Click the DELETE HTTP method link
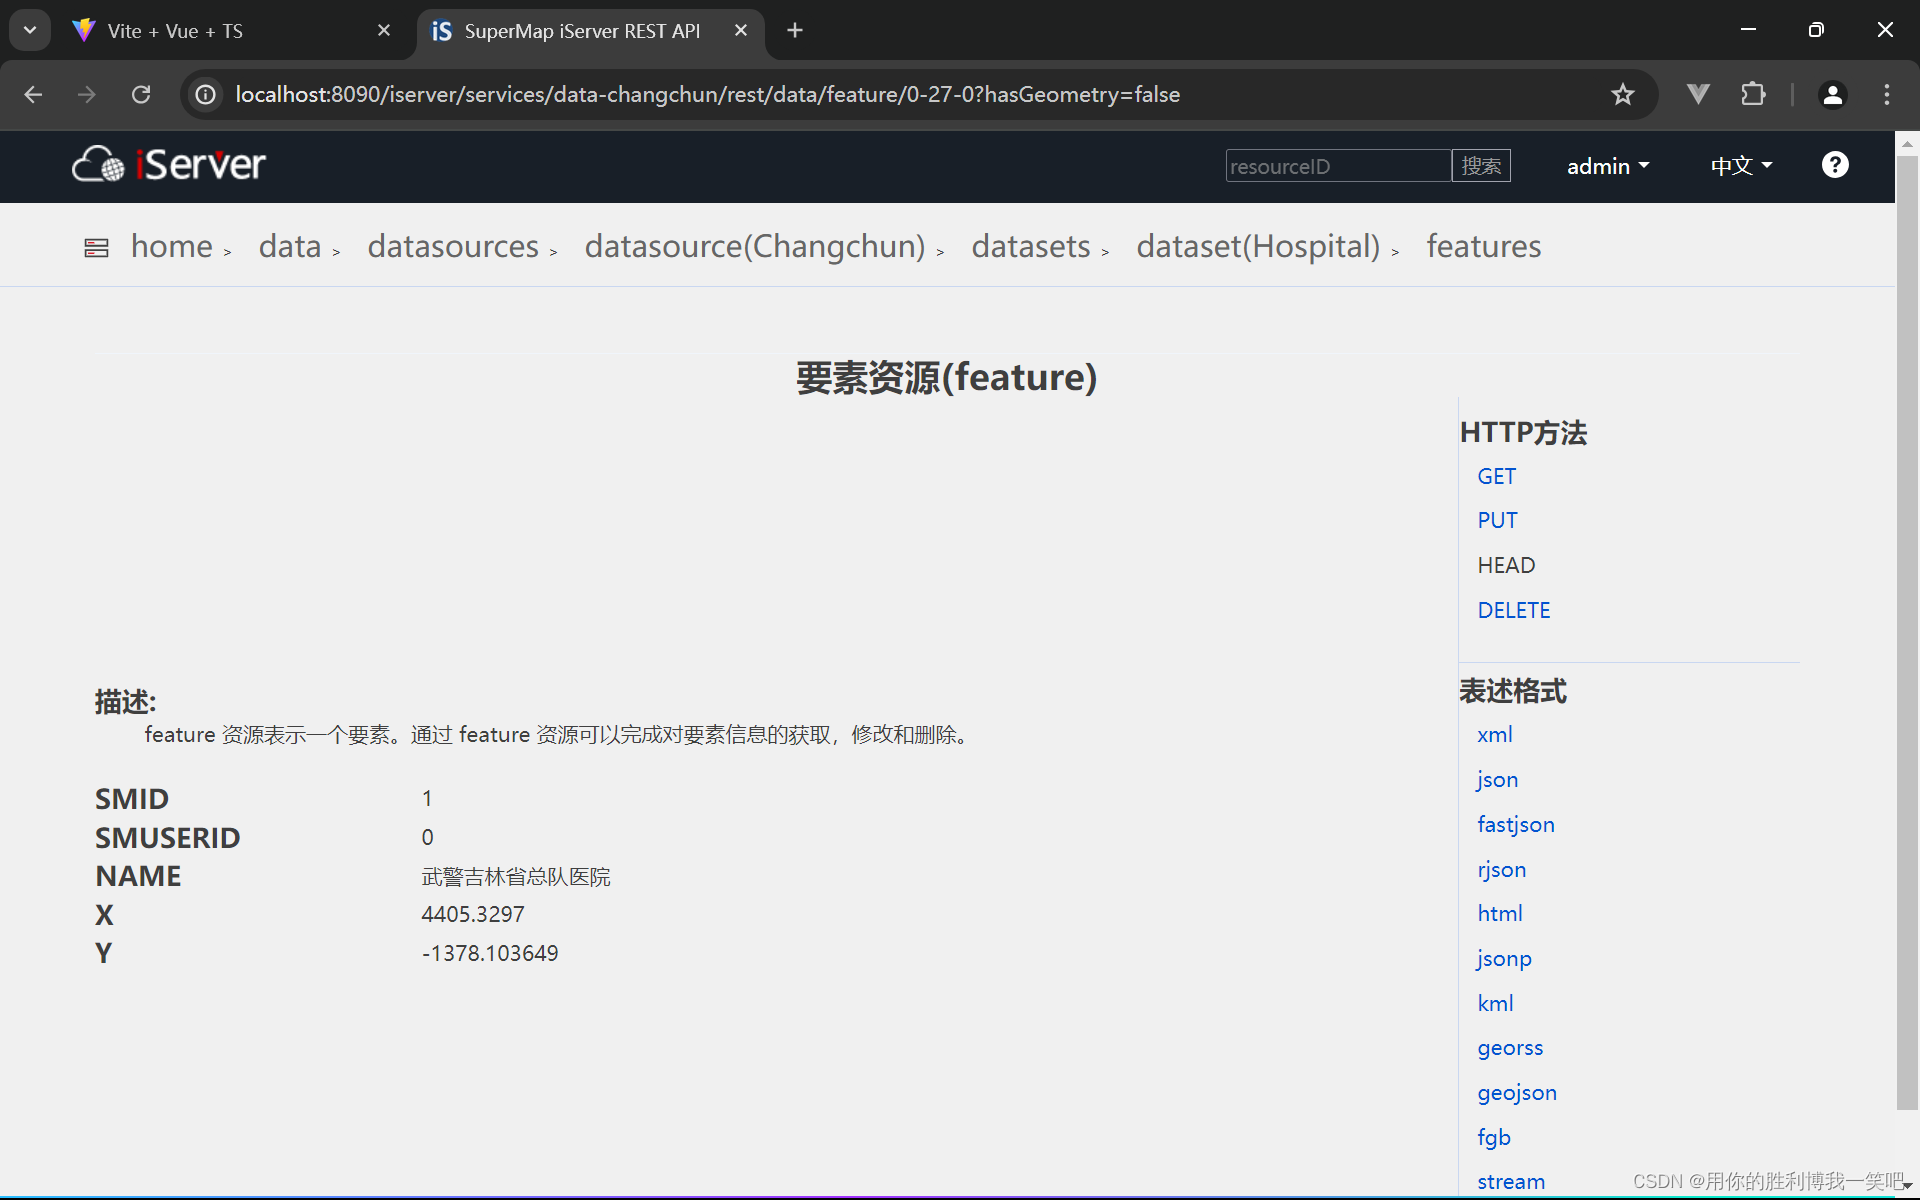 coord(1513,610)
